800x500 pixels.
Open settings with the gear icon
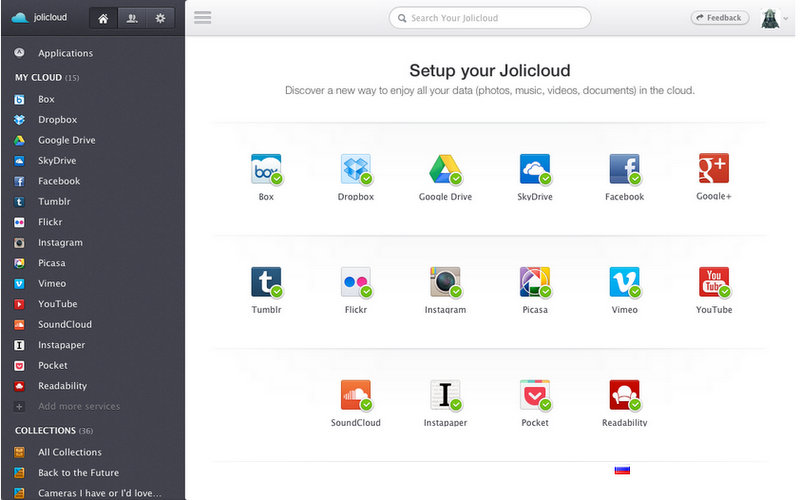point(160,18)
